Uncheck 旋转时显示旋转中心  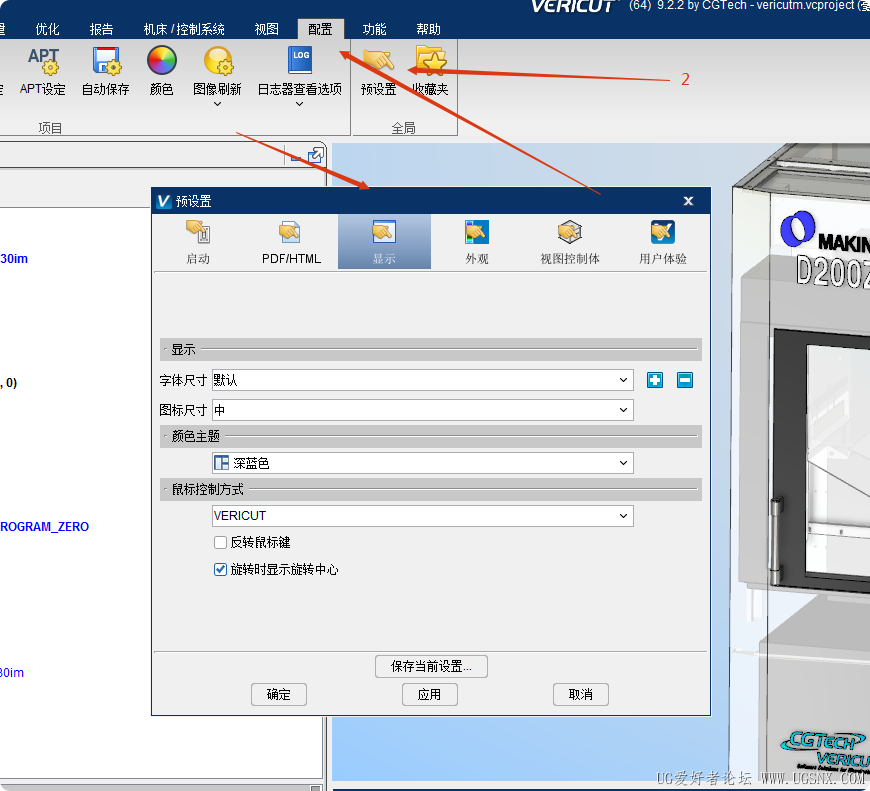coord(220,569)
